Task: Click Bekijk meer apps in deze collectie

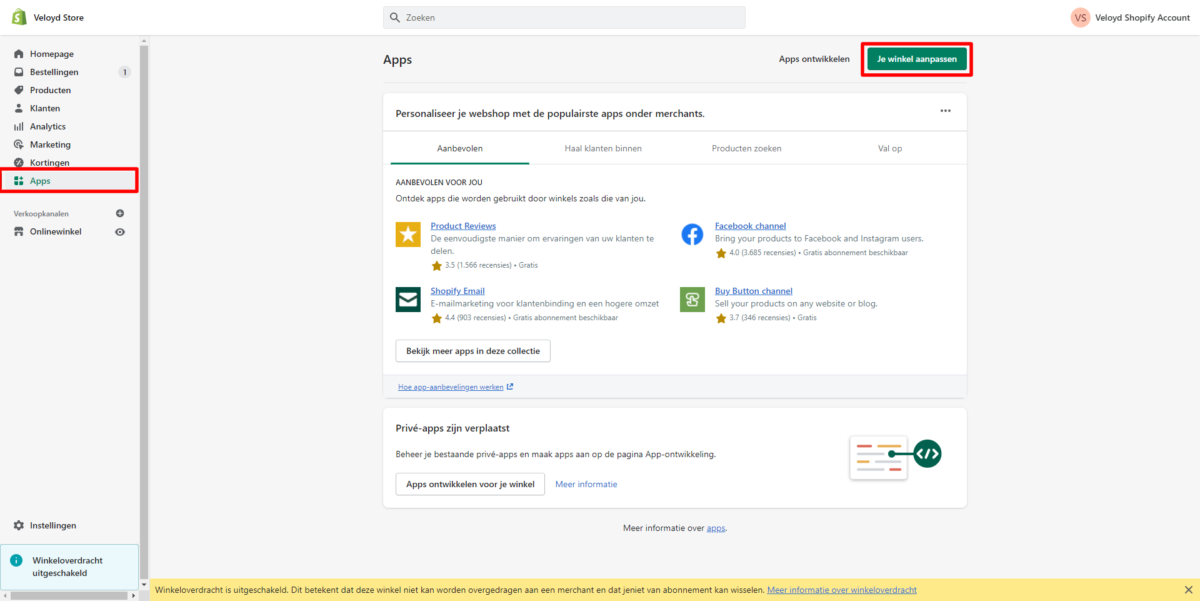Action: pos(473,351)
